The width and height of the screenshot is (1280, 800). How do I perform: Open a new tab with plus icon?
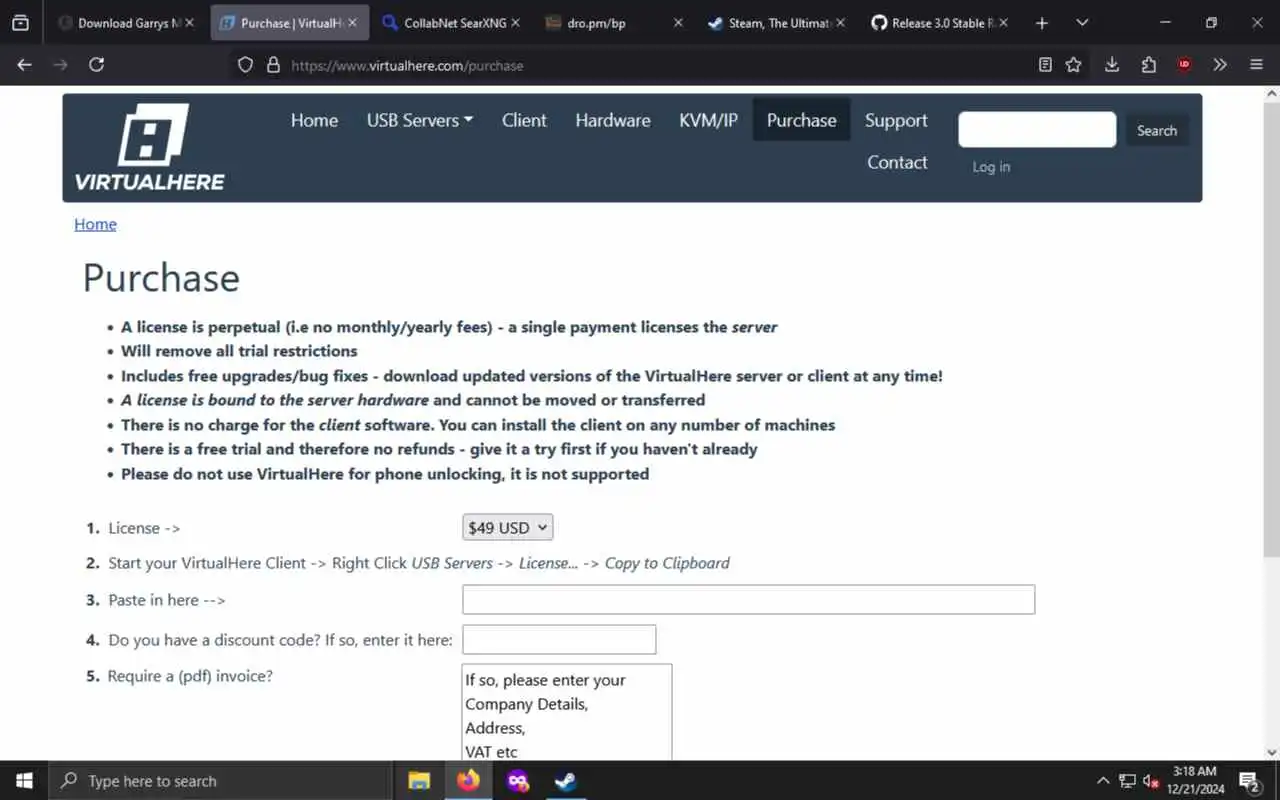point(1041,22)
